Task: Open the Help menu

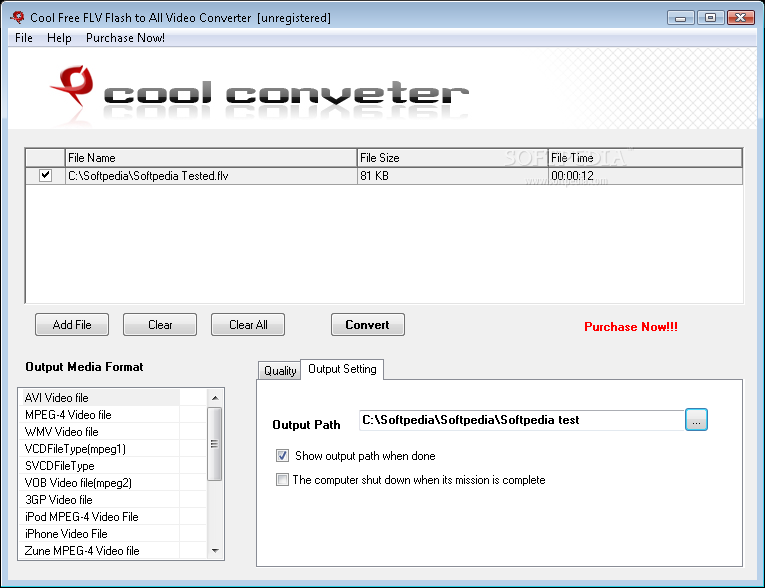Action: tap(59, 38)
